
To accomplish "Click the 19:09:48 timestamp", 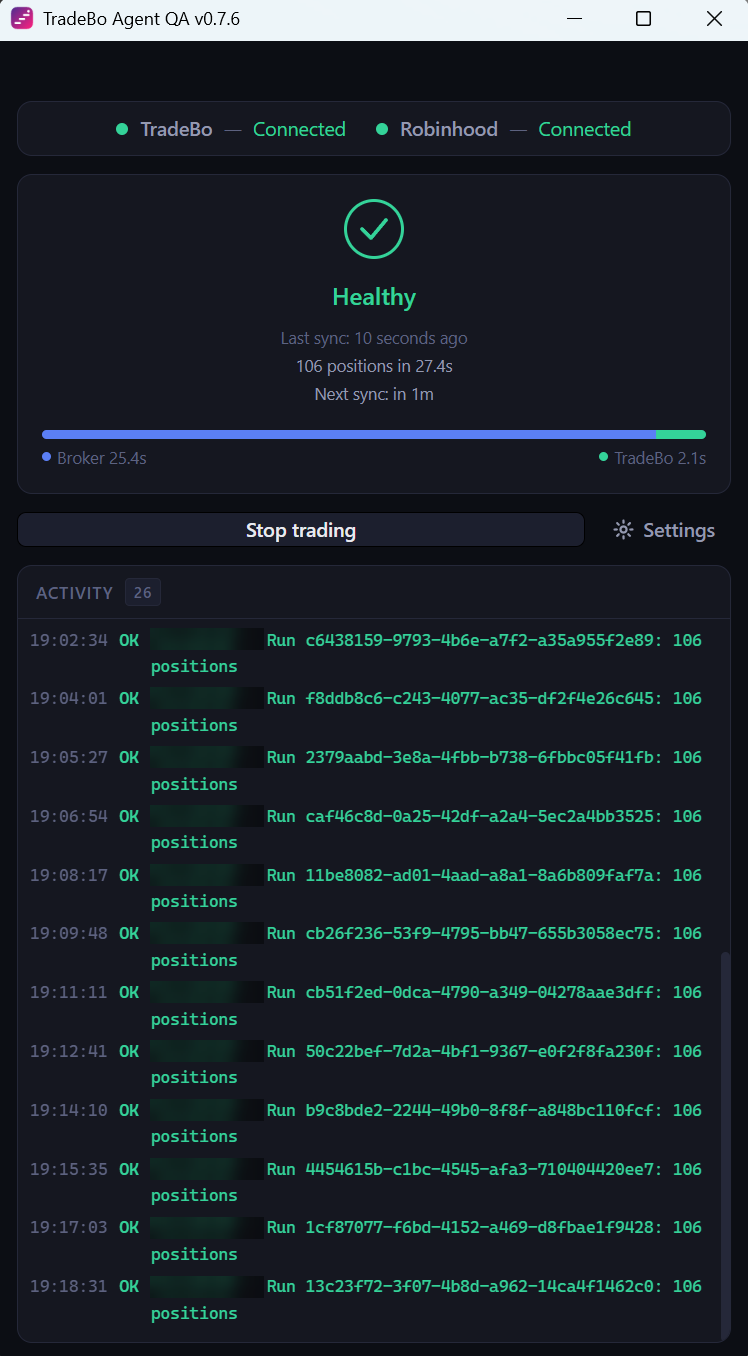I will point(68,933).
